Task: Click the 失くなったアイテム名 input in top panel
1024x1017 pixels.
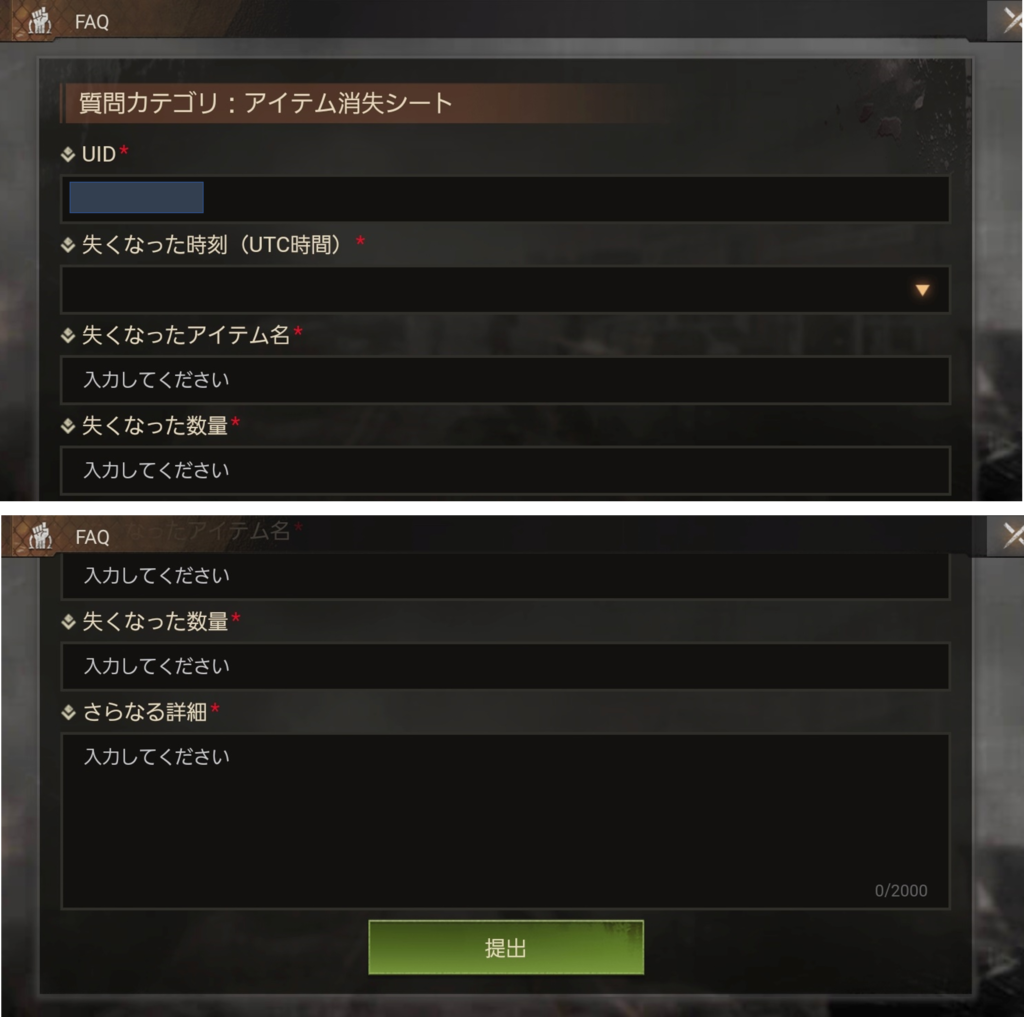Action: (505, 379)
